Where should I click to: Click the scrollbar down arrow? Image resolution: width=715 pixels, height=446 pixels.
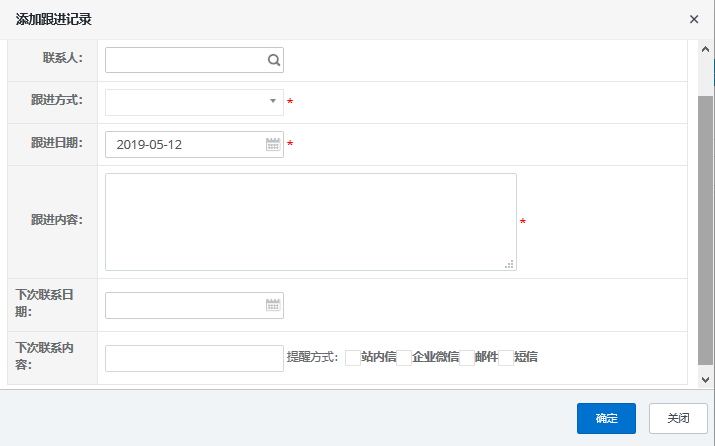pos(705,379)
